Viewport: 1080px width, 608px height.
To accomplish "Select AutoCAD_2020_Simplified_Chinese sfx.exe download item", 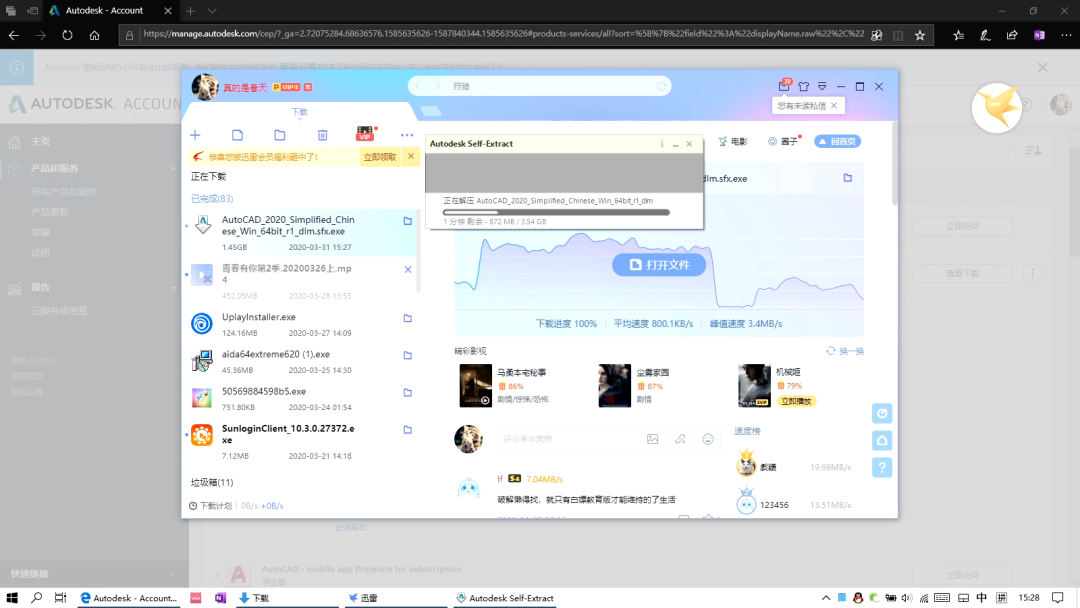I will tap(300, 233).
